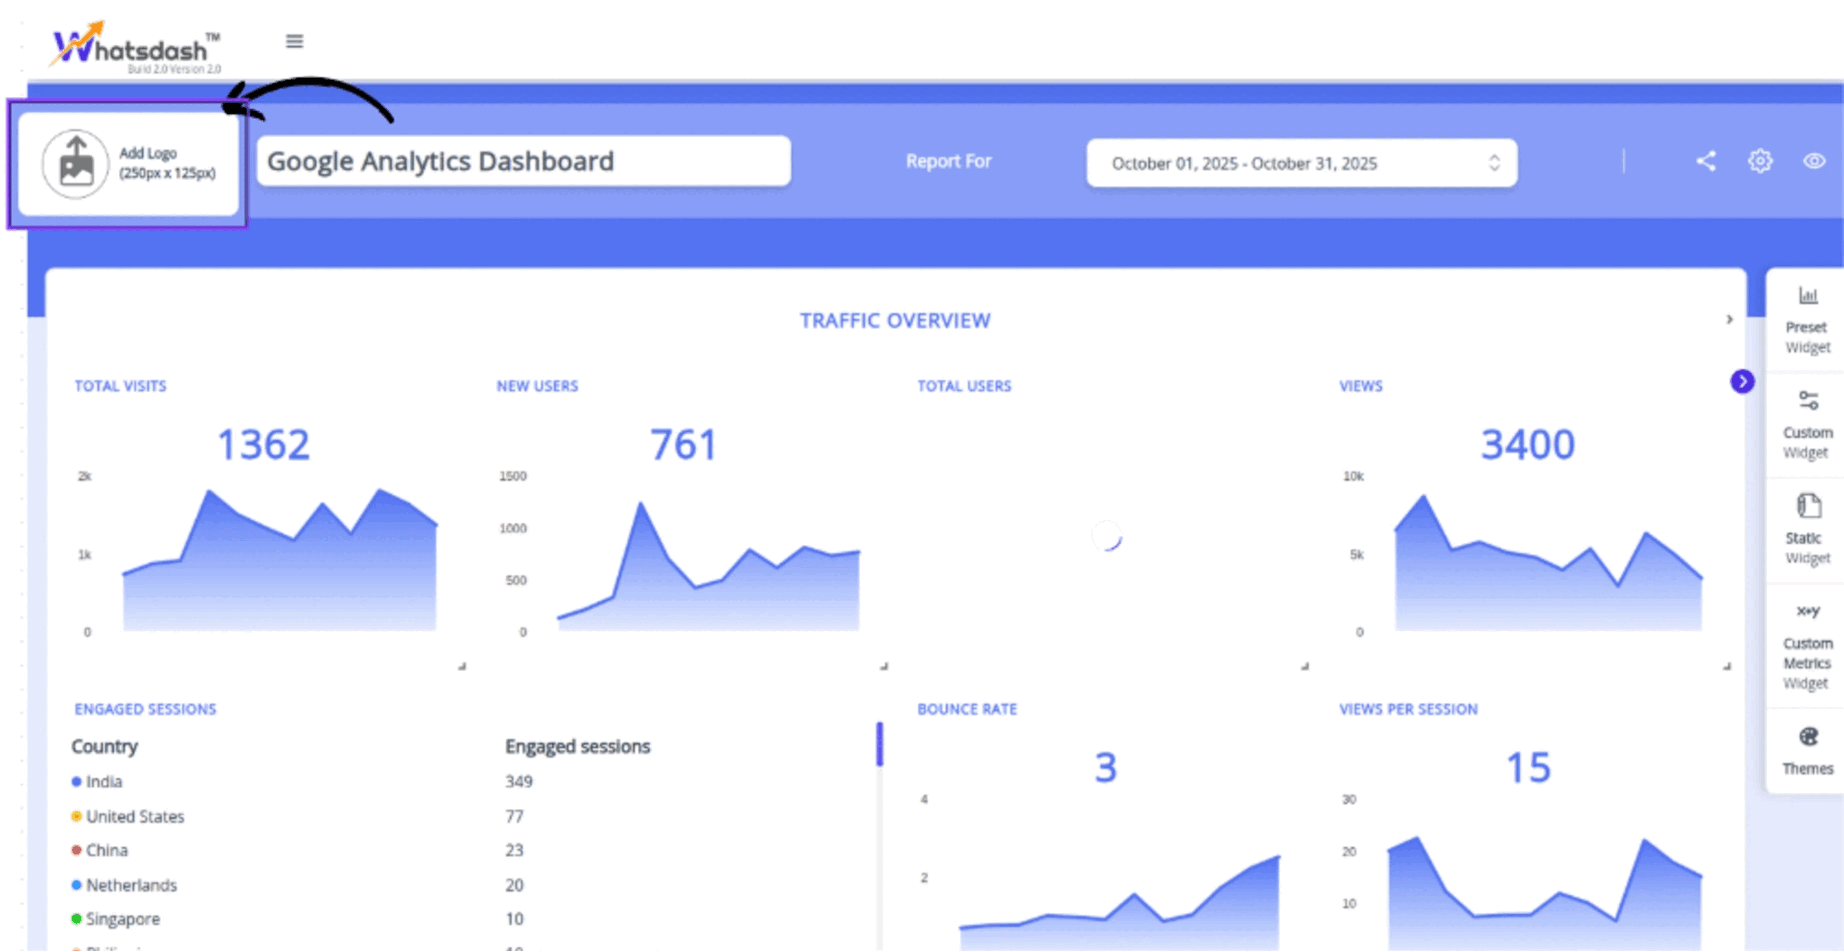Click the Bounce Rate widget heading
Screen dimensions: 1844x952
coord(967,709)
